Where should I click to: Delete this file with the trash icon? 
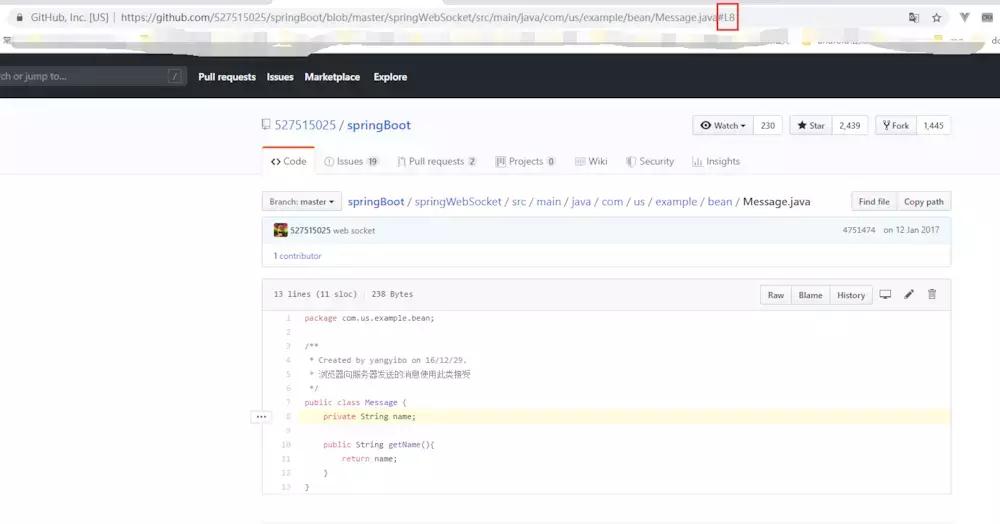click(932, 295)
